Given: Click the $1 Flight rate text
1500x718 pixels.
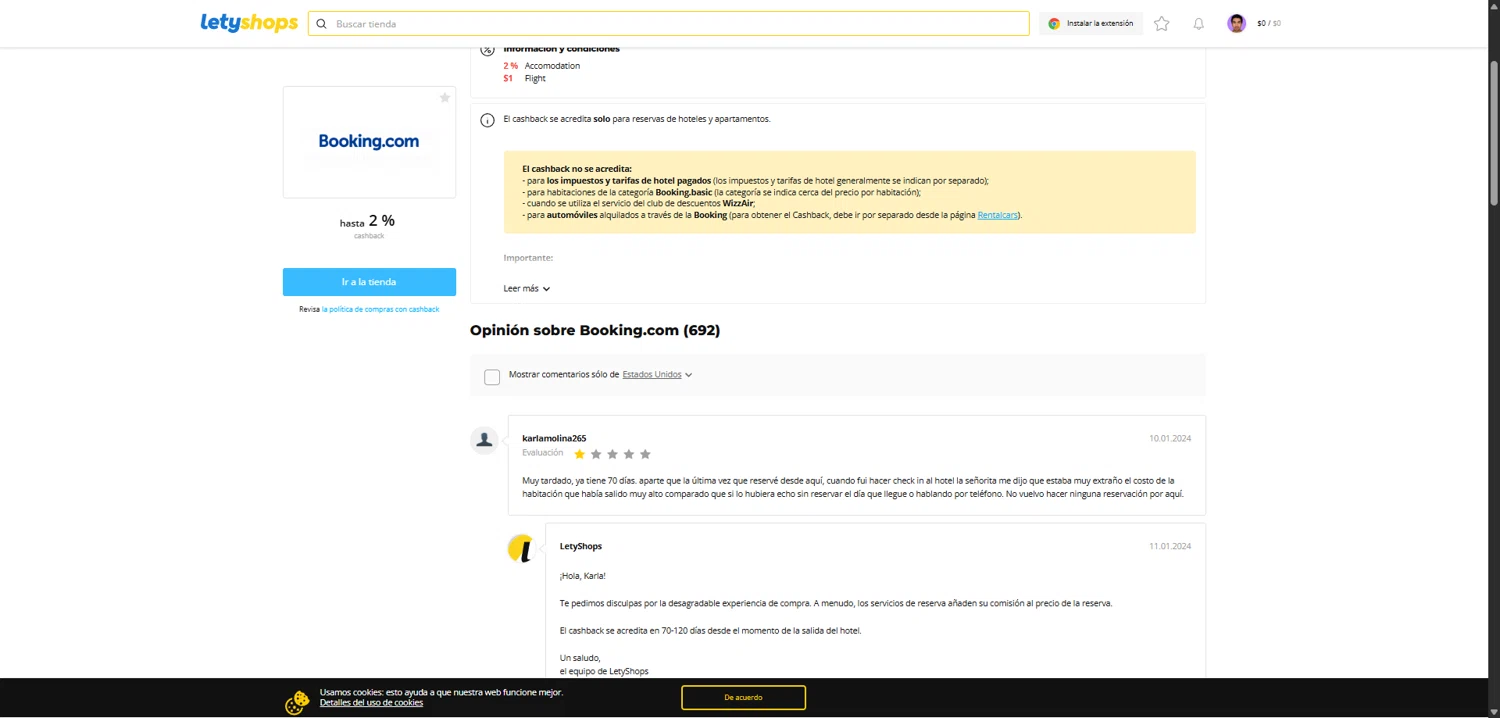Looking at the screenshot, I should (525, 78).
